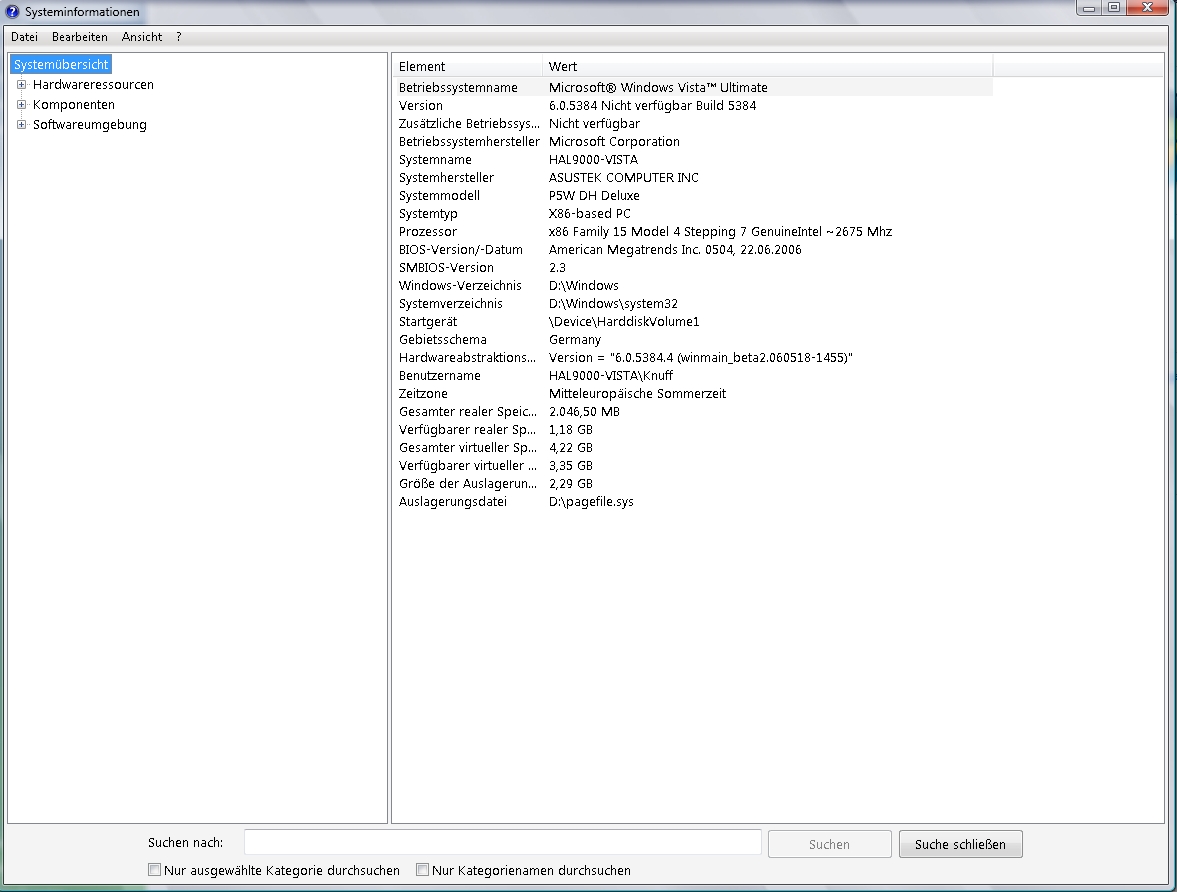Close the Systeminformationen window
This screenshot has height=892, width=1177.
[1148, 8]
